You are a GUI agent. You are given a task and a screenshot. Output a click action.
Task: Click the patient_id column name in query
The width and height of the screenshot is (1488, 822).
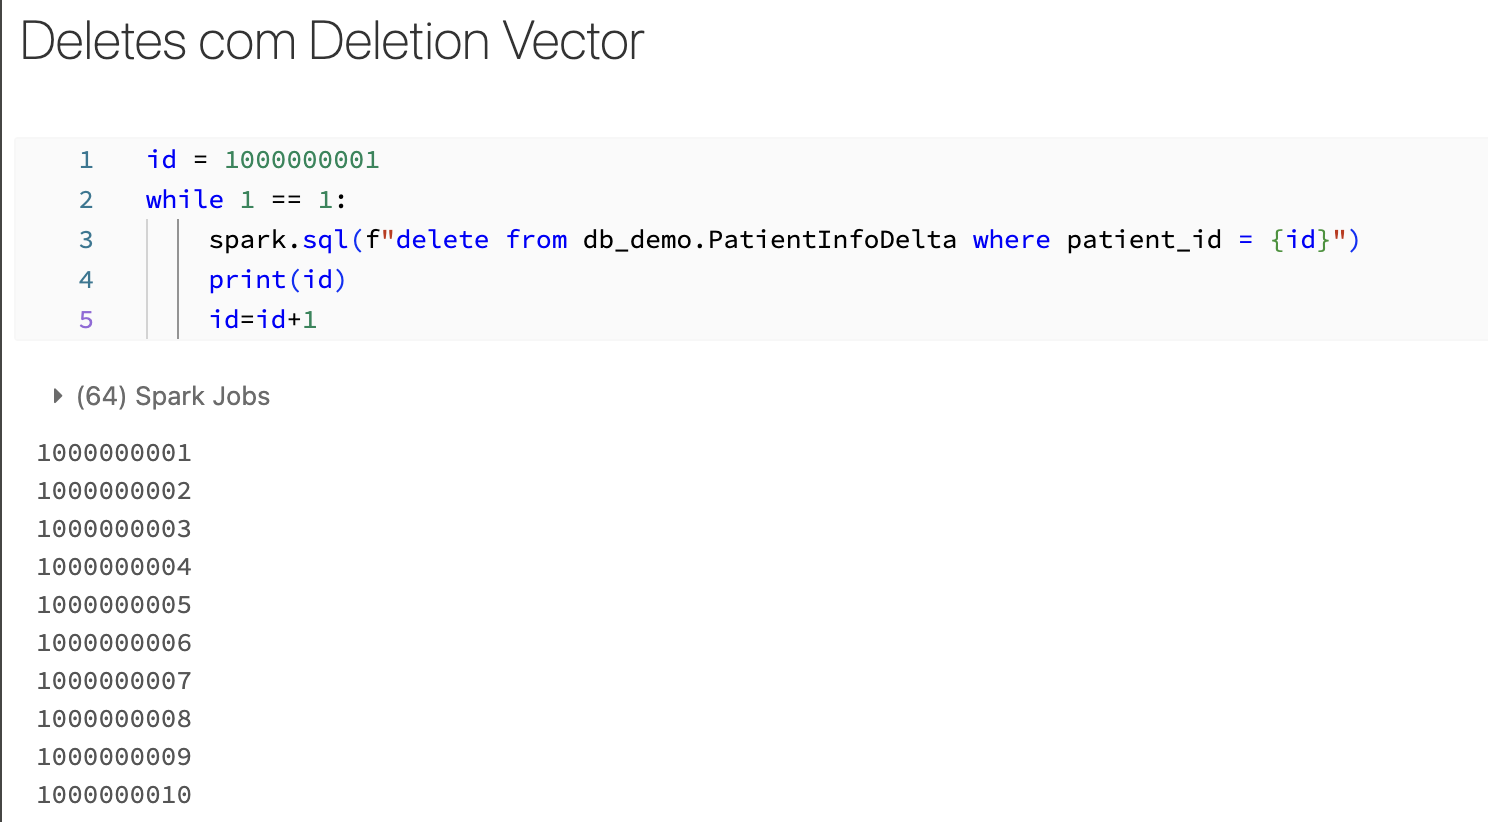point(1144,240)
